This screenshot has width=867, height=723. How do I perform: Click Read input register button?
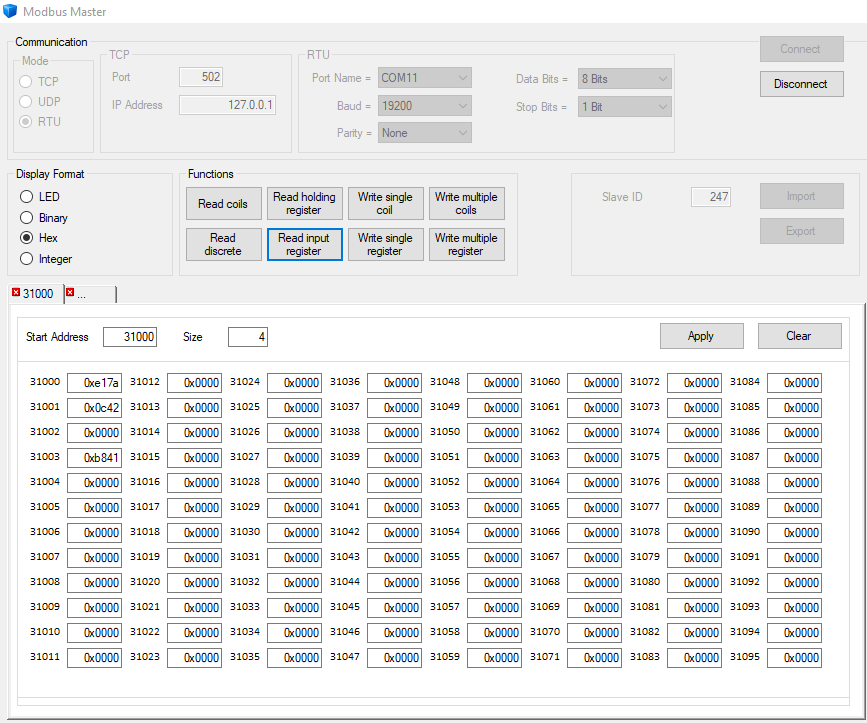305,244
